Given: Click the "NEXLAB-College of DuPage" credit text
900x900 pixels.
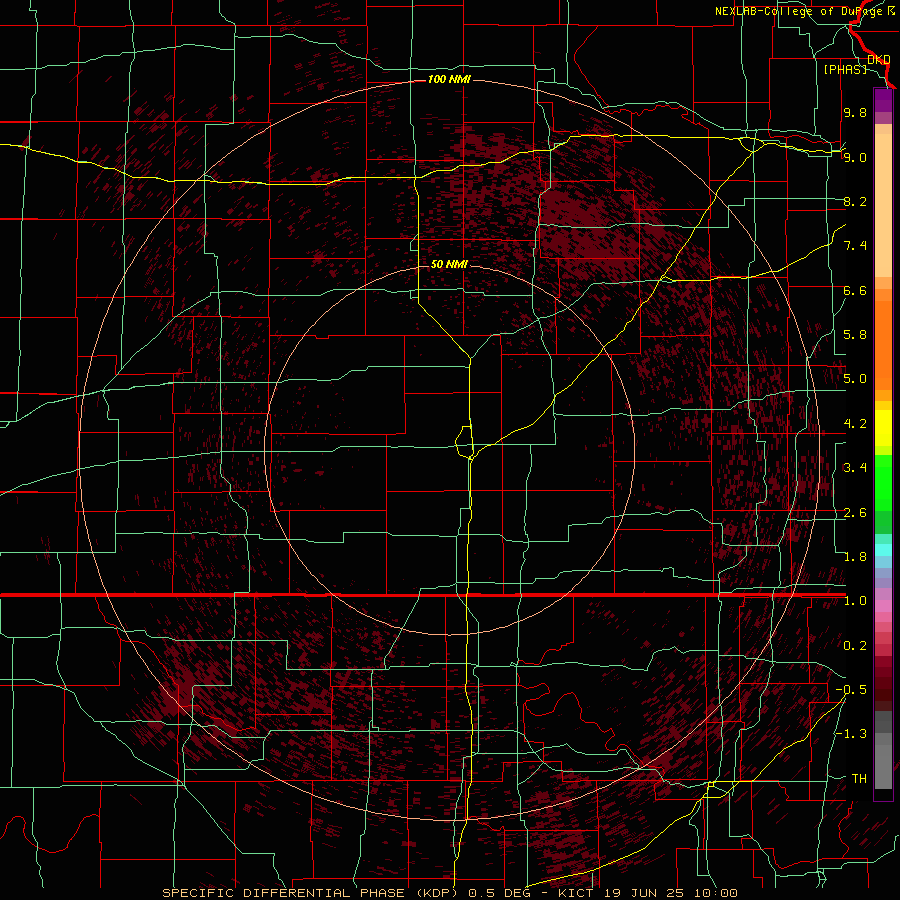Looking at the screenshot, I should coord(799,11).
